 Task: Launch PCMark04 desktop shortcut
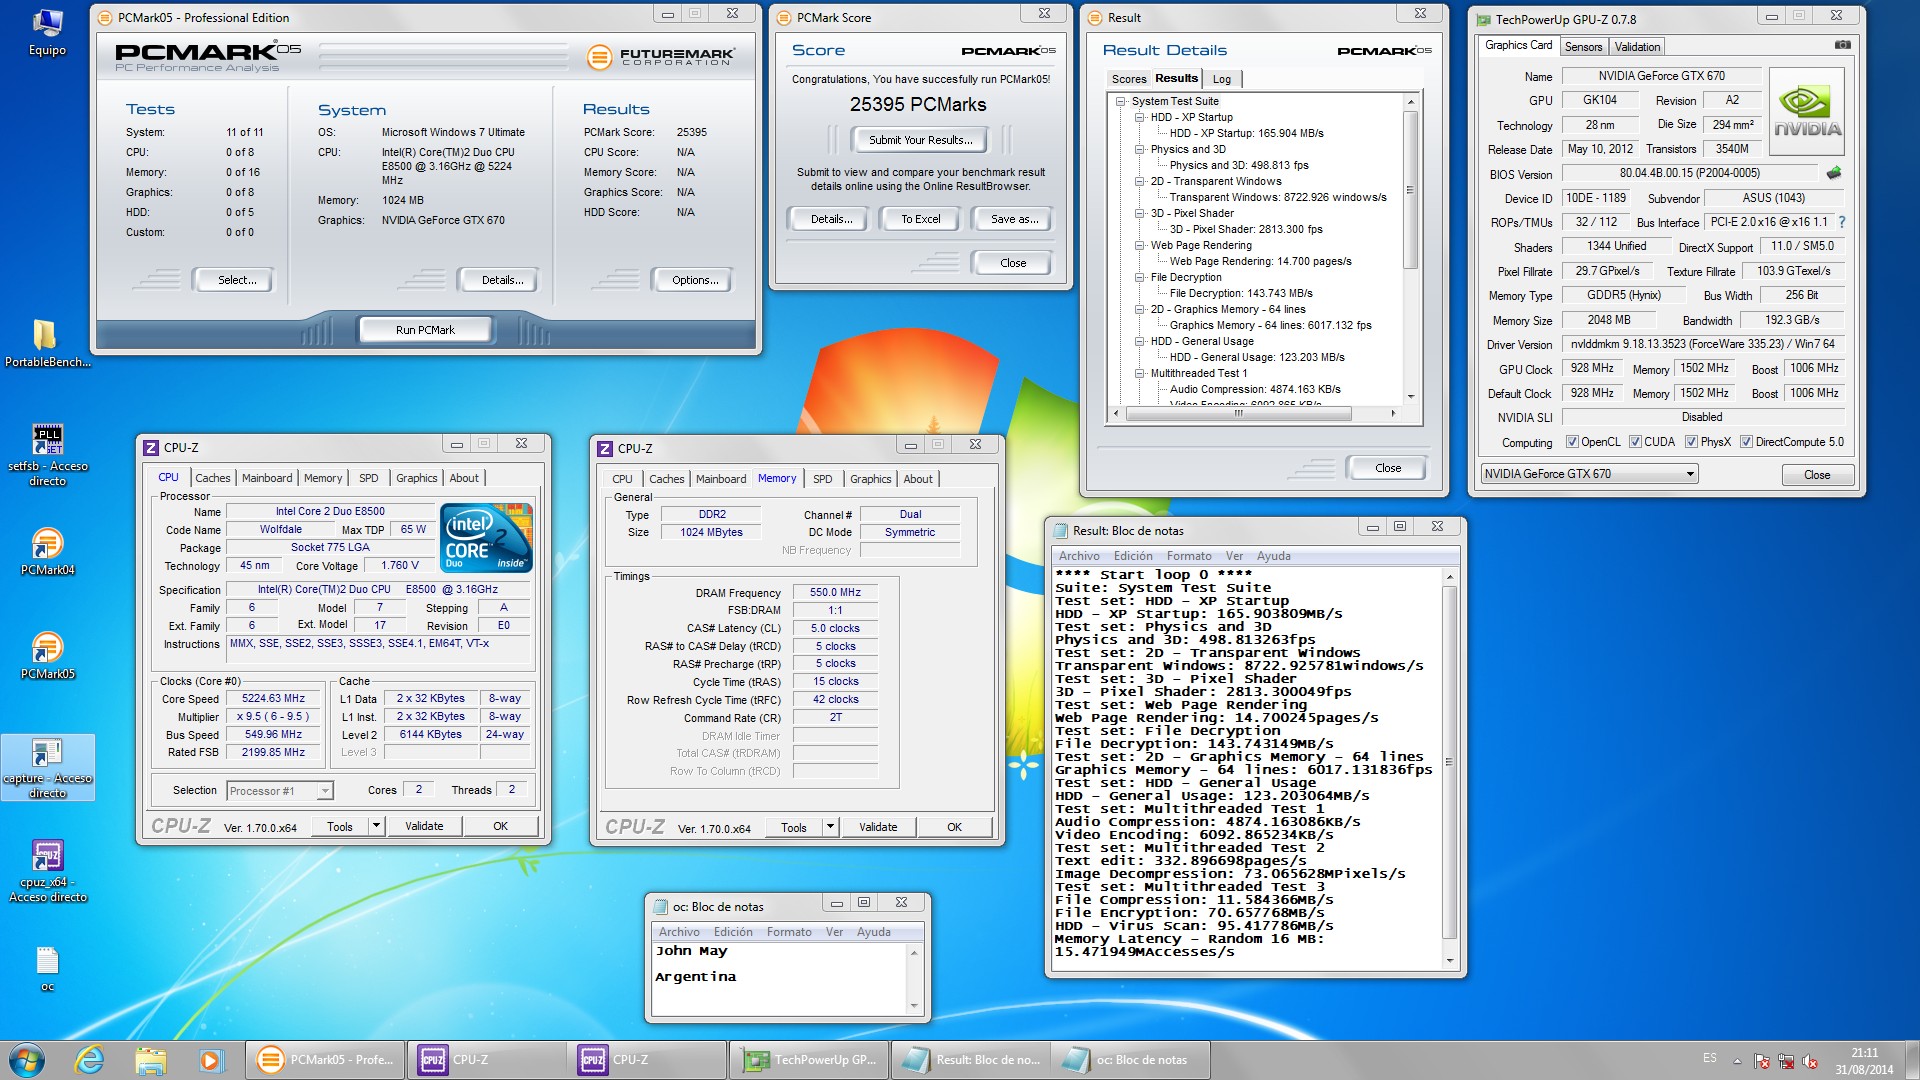click(x=47, y=551)
